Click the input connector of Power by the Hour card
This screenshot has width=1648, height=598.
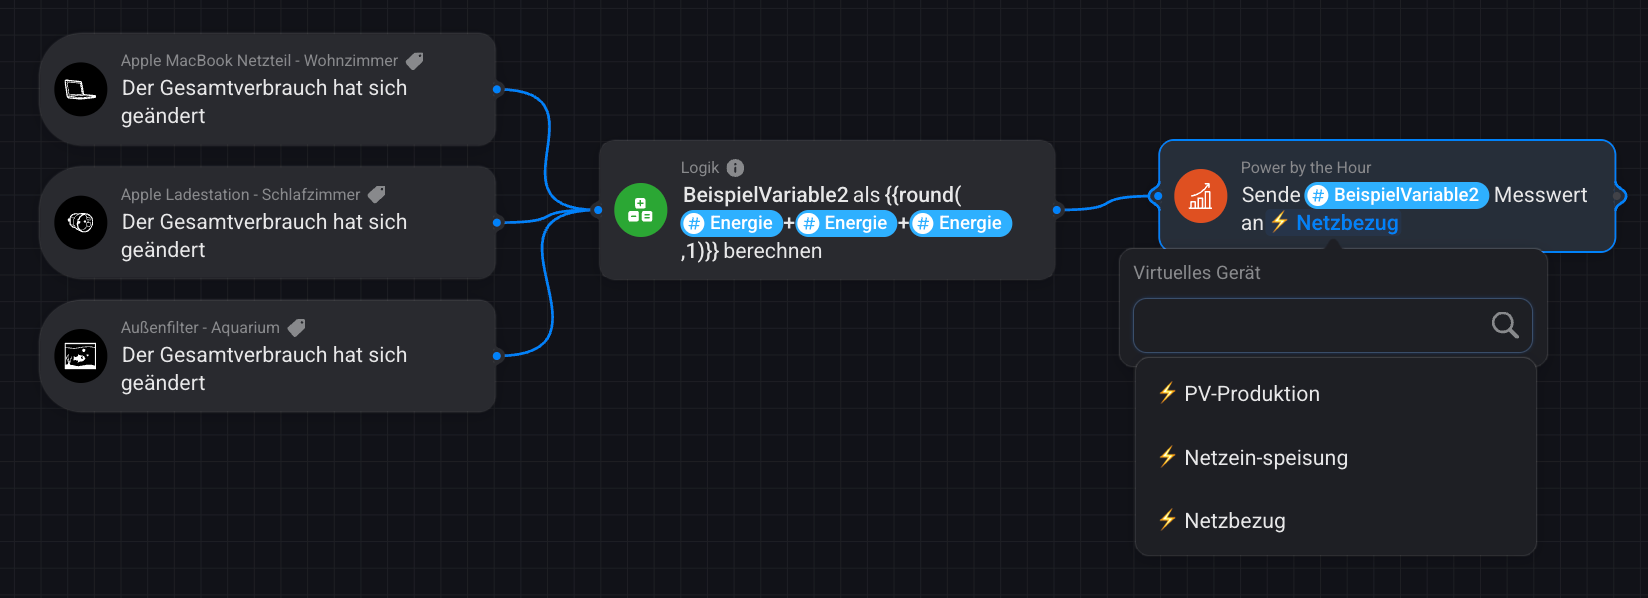pos(1158,196)
